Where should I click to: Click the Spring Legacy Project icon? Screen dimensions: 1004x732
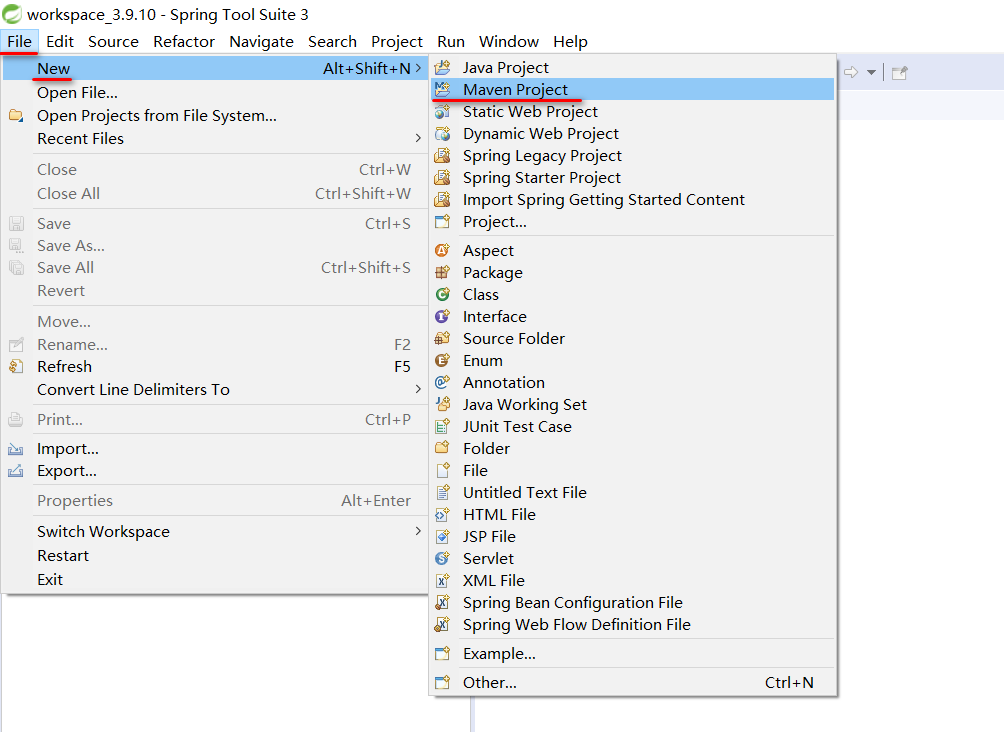(442, 155)
